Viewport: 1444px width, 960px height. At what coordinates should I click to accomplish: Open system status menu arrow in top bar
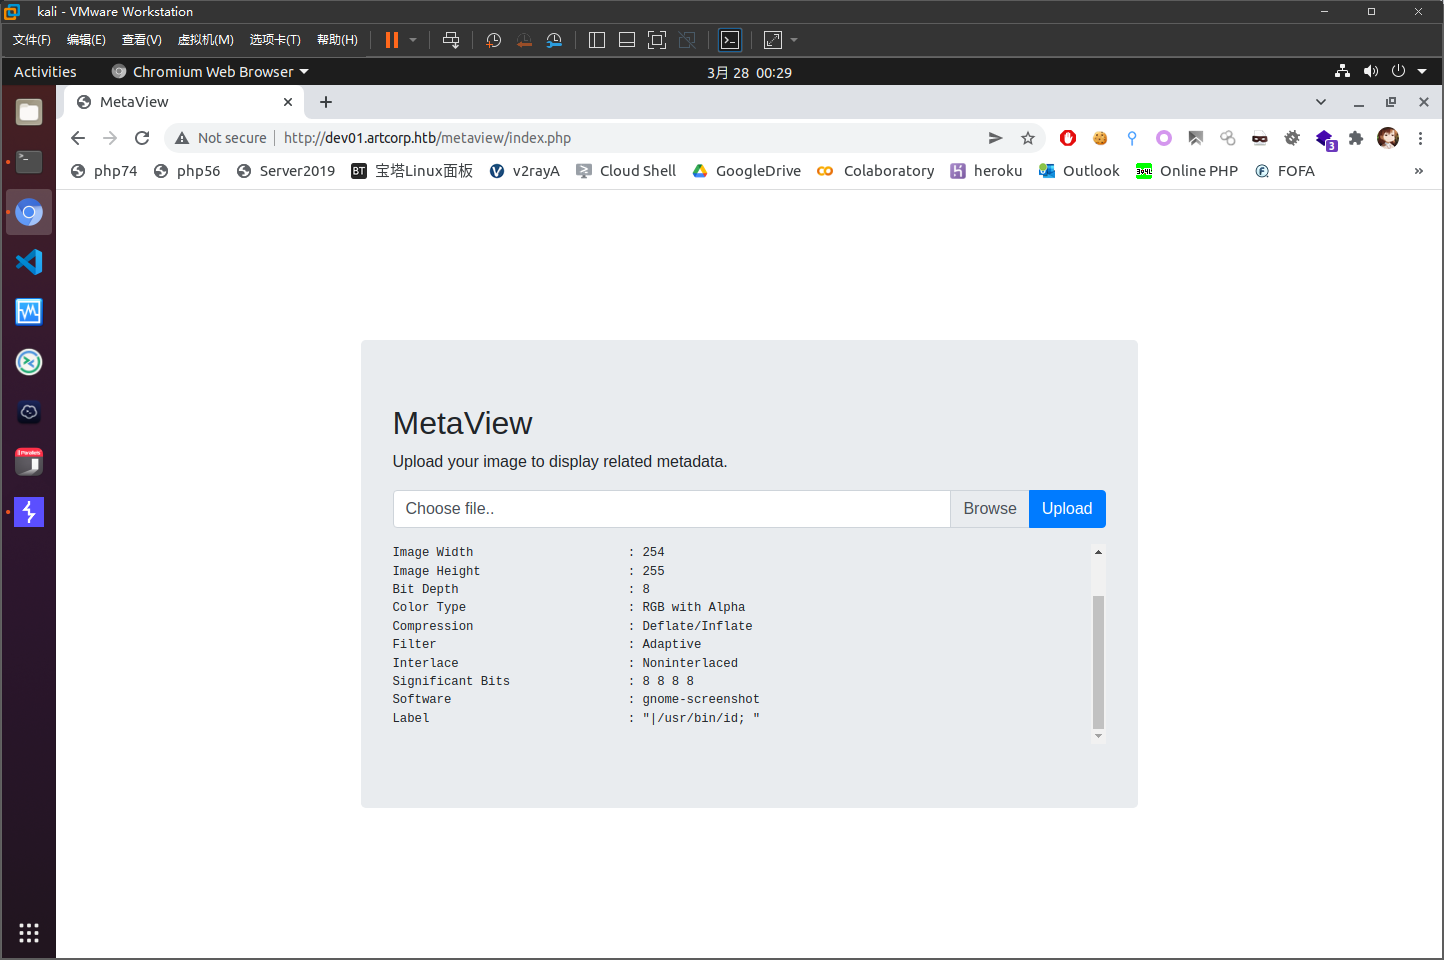point(1422,72)
